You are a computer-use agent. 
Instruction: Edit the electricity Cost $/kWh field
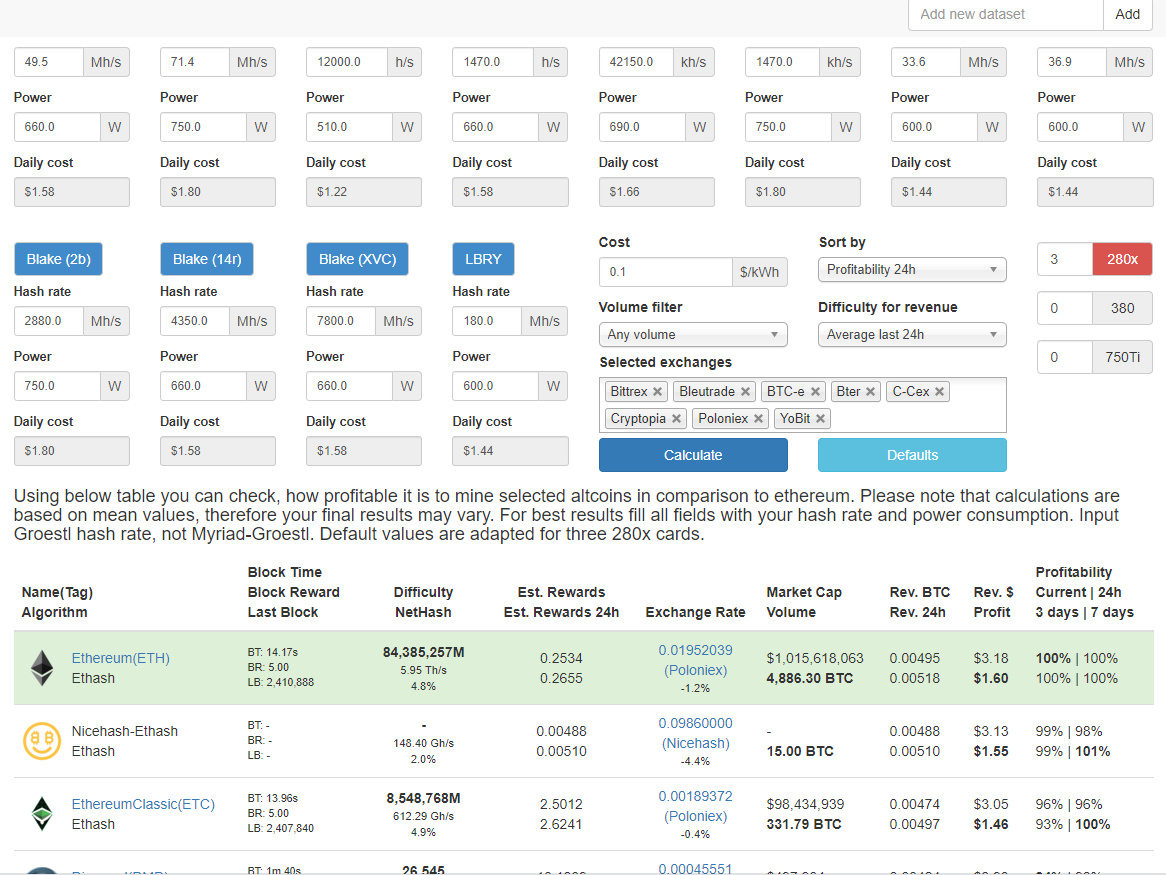click(666, 272)
